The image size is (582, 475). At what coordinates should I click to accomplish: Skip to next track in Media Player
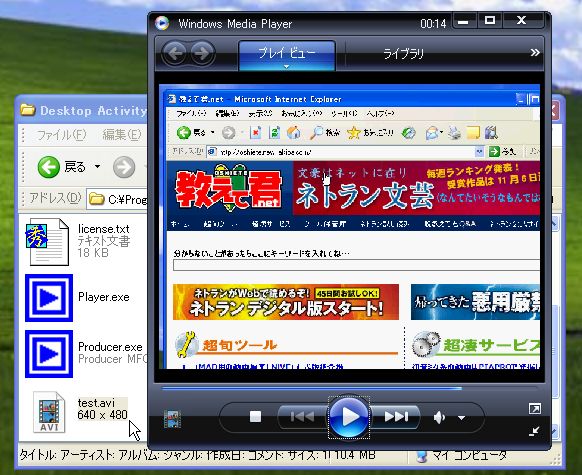396,417
